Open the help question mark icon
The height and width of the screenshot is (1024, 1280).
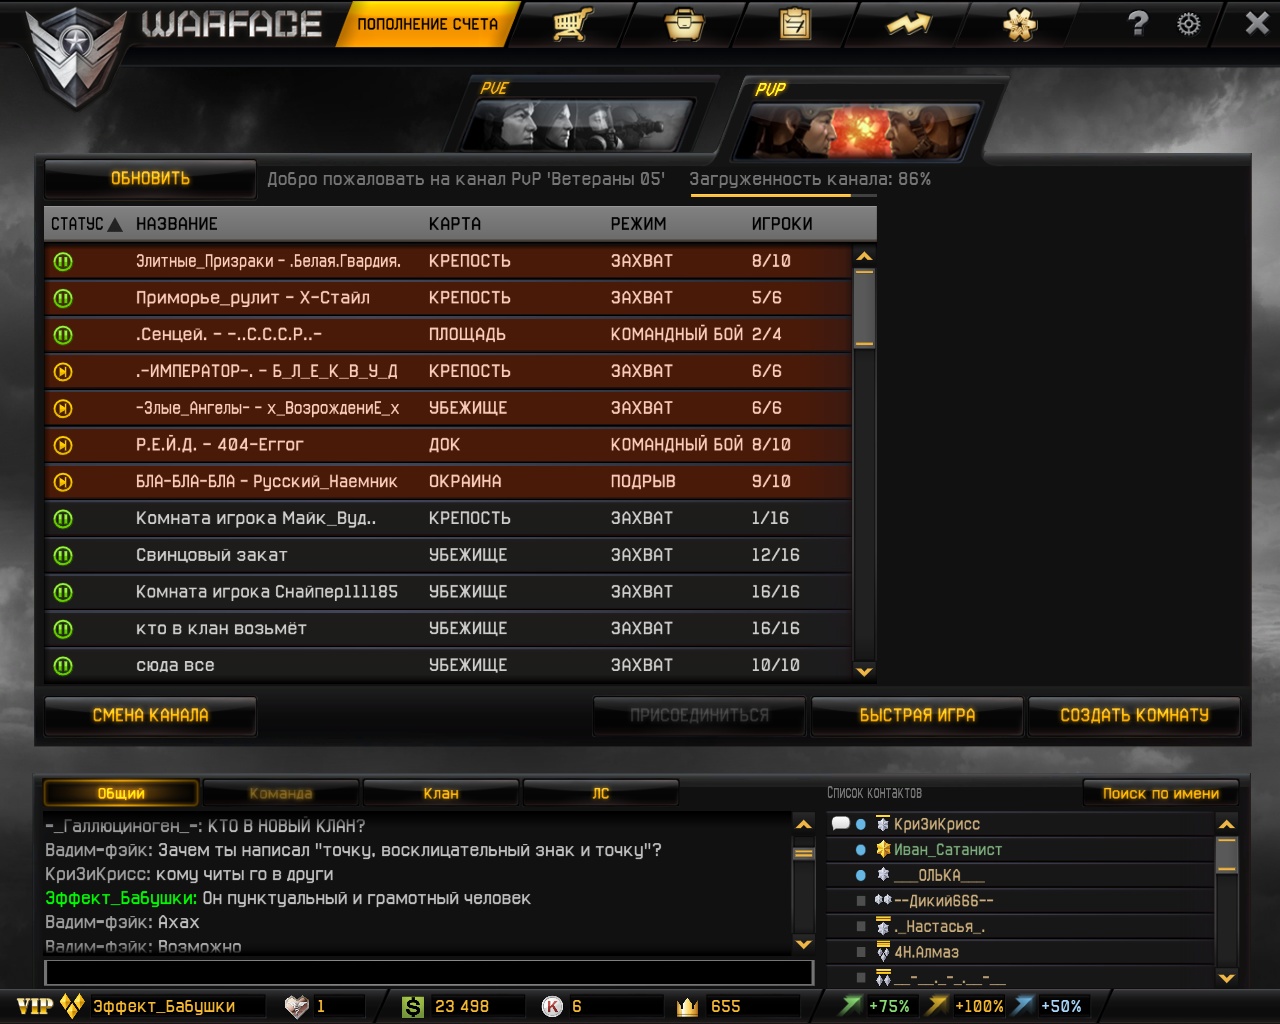click(1138, 23)
